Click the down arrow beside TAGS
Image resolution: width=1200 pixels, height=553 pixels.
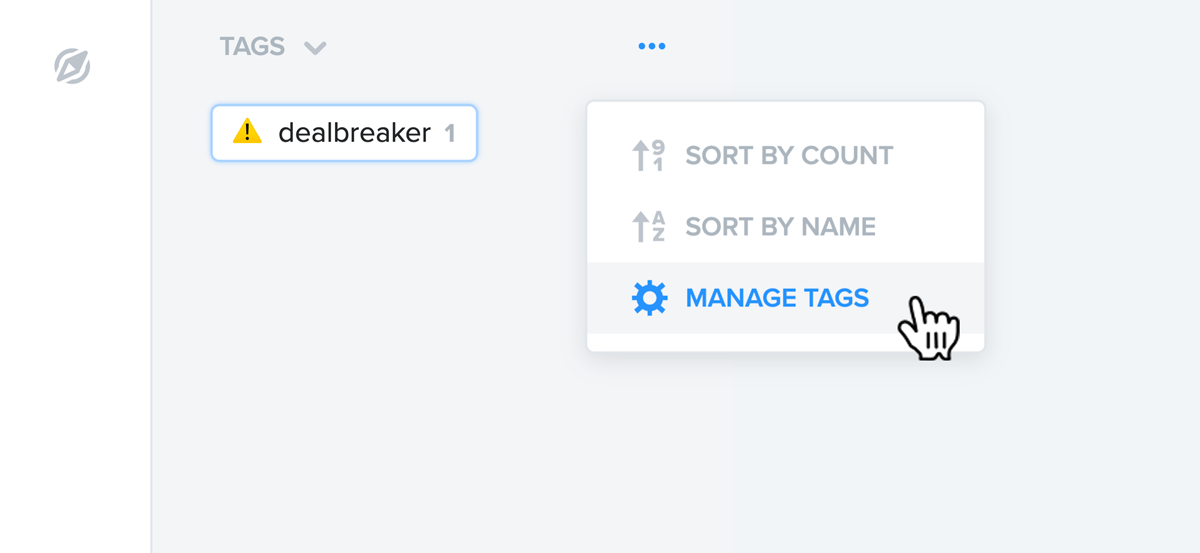(x=315, y=48)
